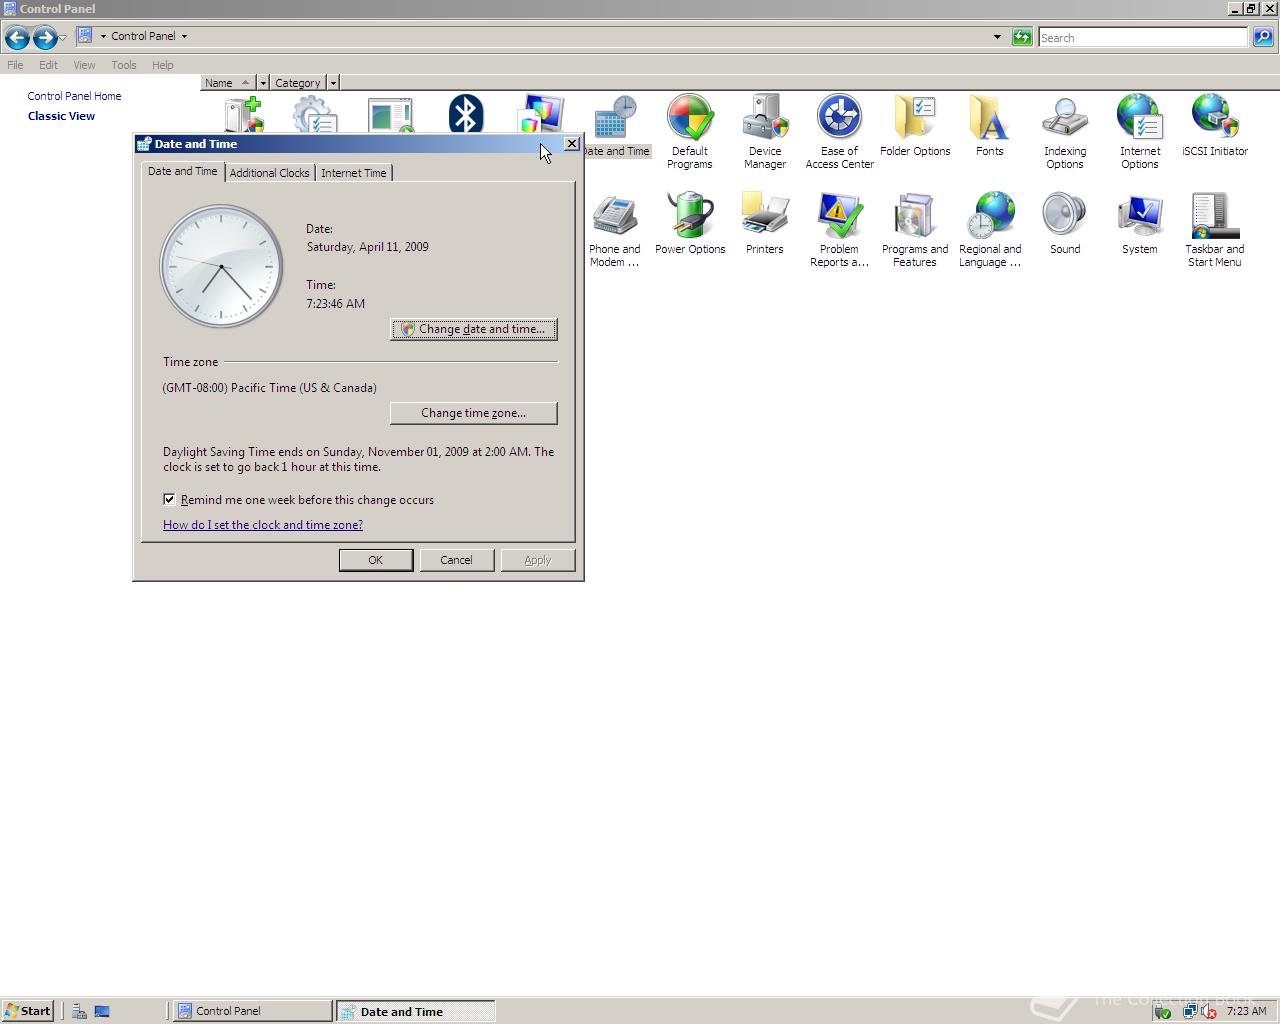Open the Bluetooth devices icon
1280x1024 pixels.
click(x=465, y=114)
